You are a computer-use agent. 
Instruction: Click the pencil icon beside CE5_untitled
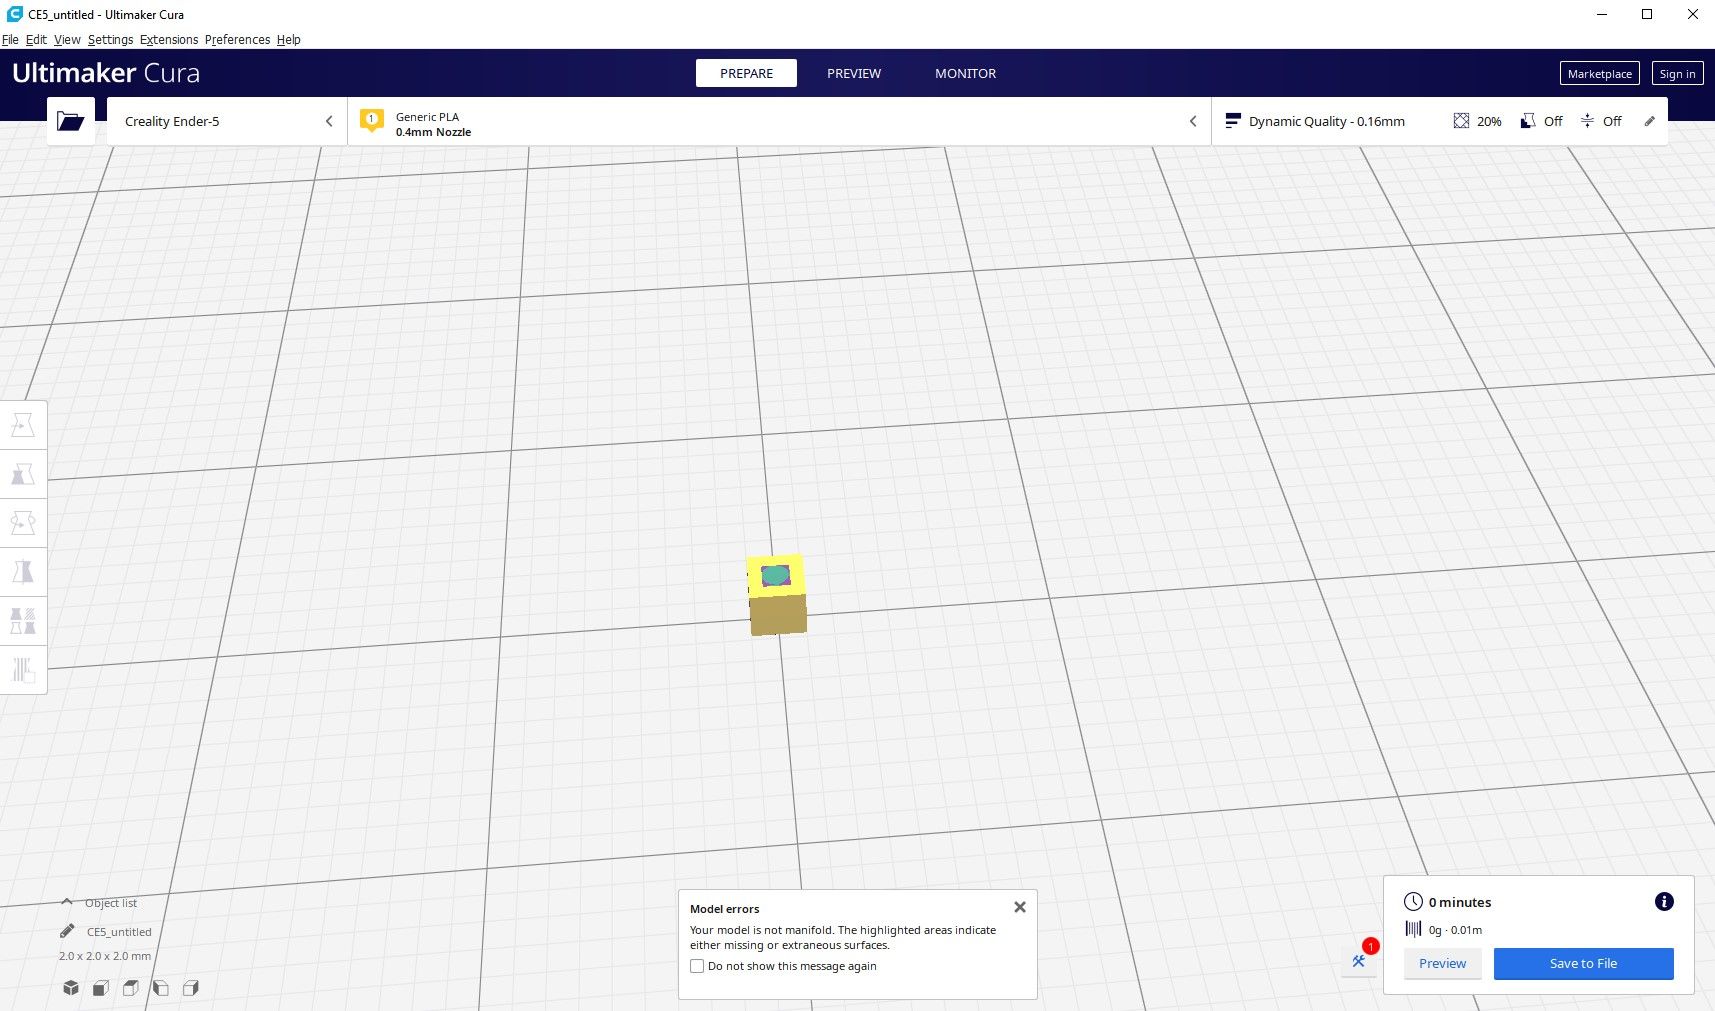67,931
